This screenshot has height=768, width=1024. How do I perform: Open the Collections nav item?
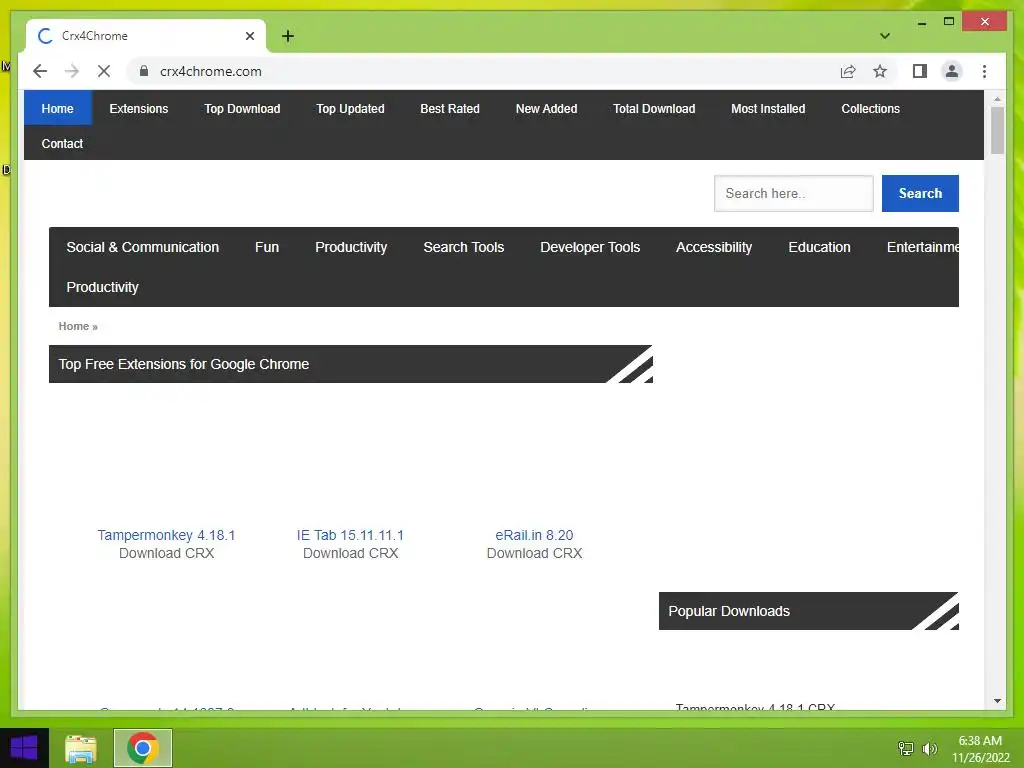(871, 108)
